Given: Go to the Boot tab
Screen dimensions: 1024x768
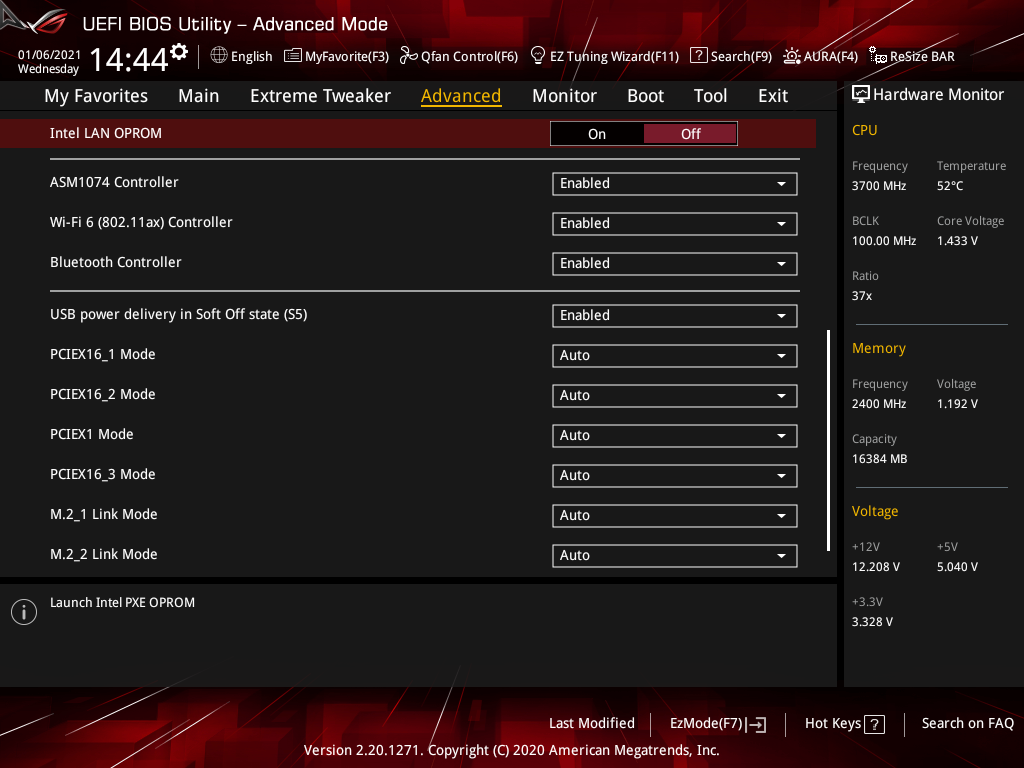Looking at the screenshot, I should pyautogui.click(x=645, y=96).
